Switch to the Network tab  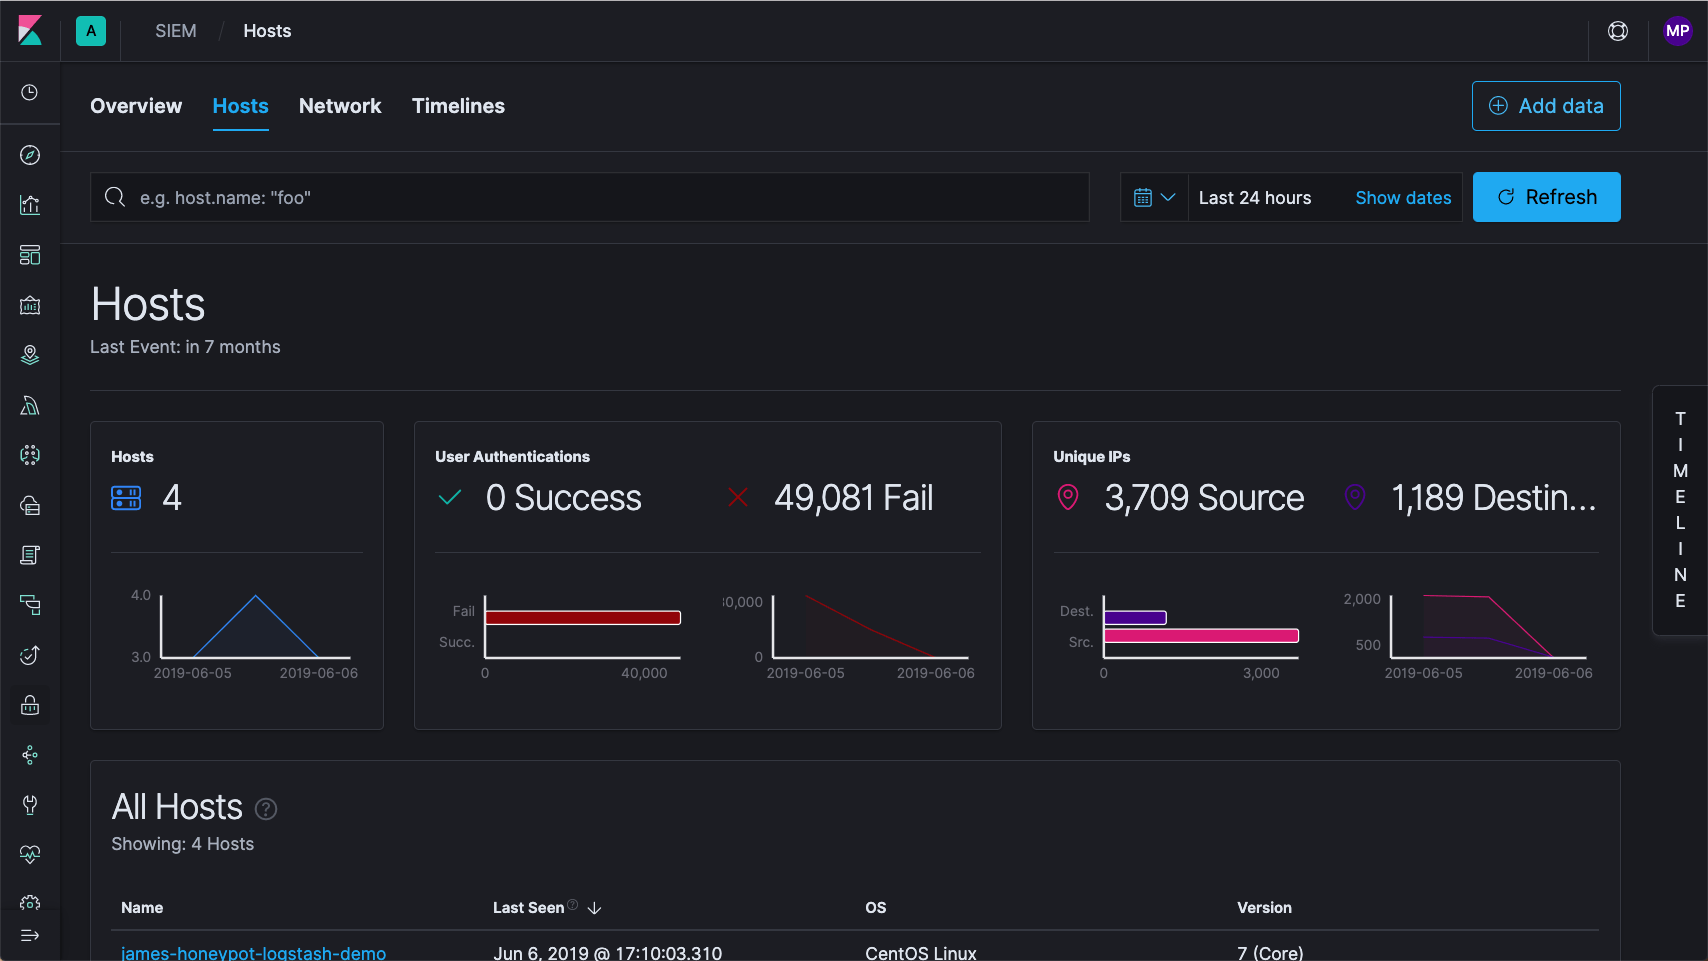340,106
